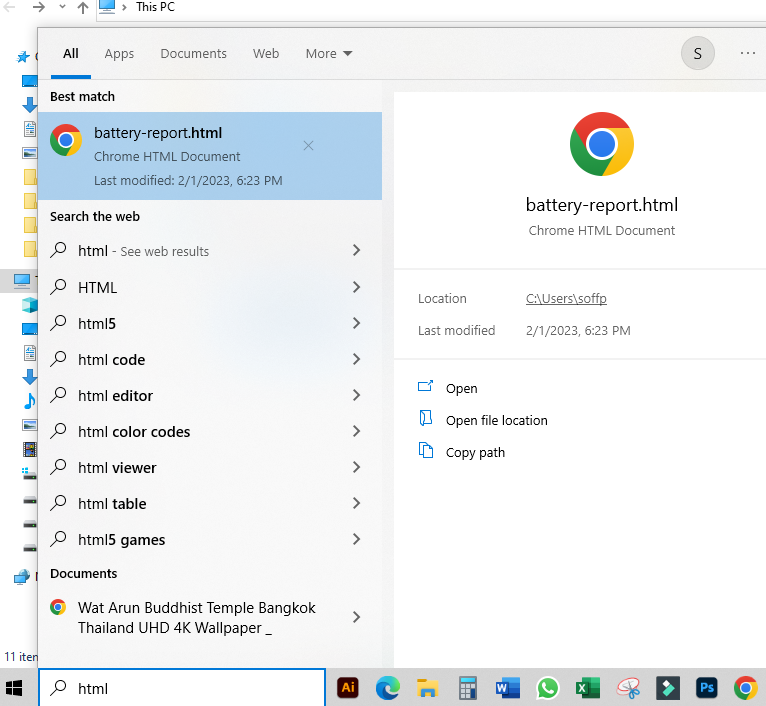766x706 pixels.
Task: Open the More filter dropdown
Action: pyautogui.click(x=329, y=54)
